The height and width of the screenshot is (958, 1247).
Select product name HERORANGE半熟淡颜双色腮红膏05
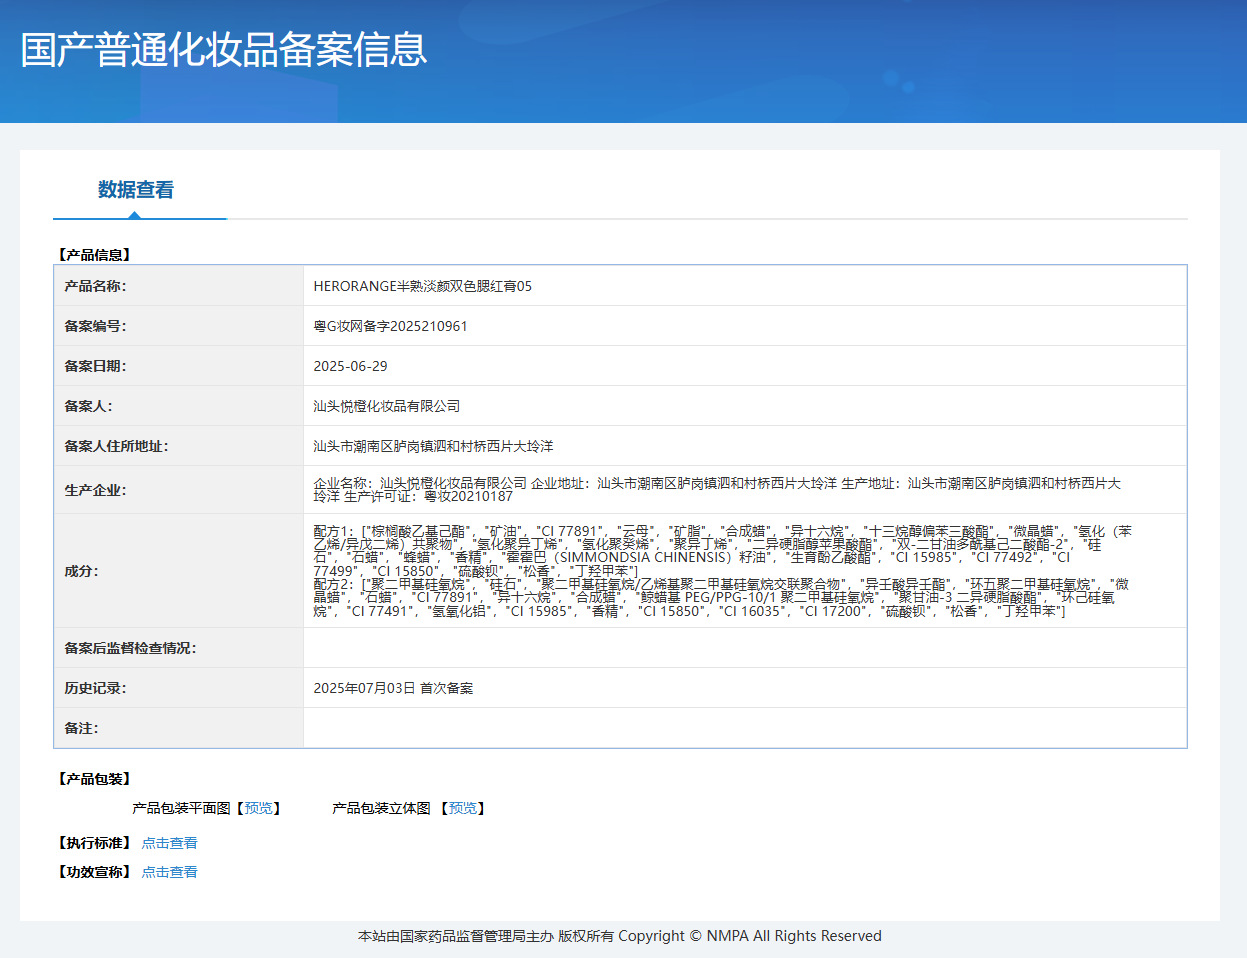pyautogui.click(x=423, y=286)
